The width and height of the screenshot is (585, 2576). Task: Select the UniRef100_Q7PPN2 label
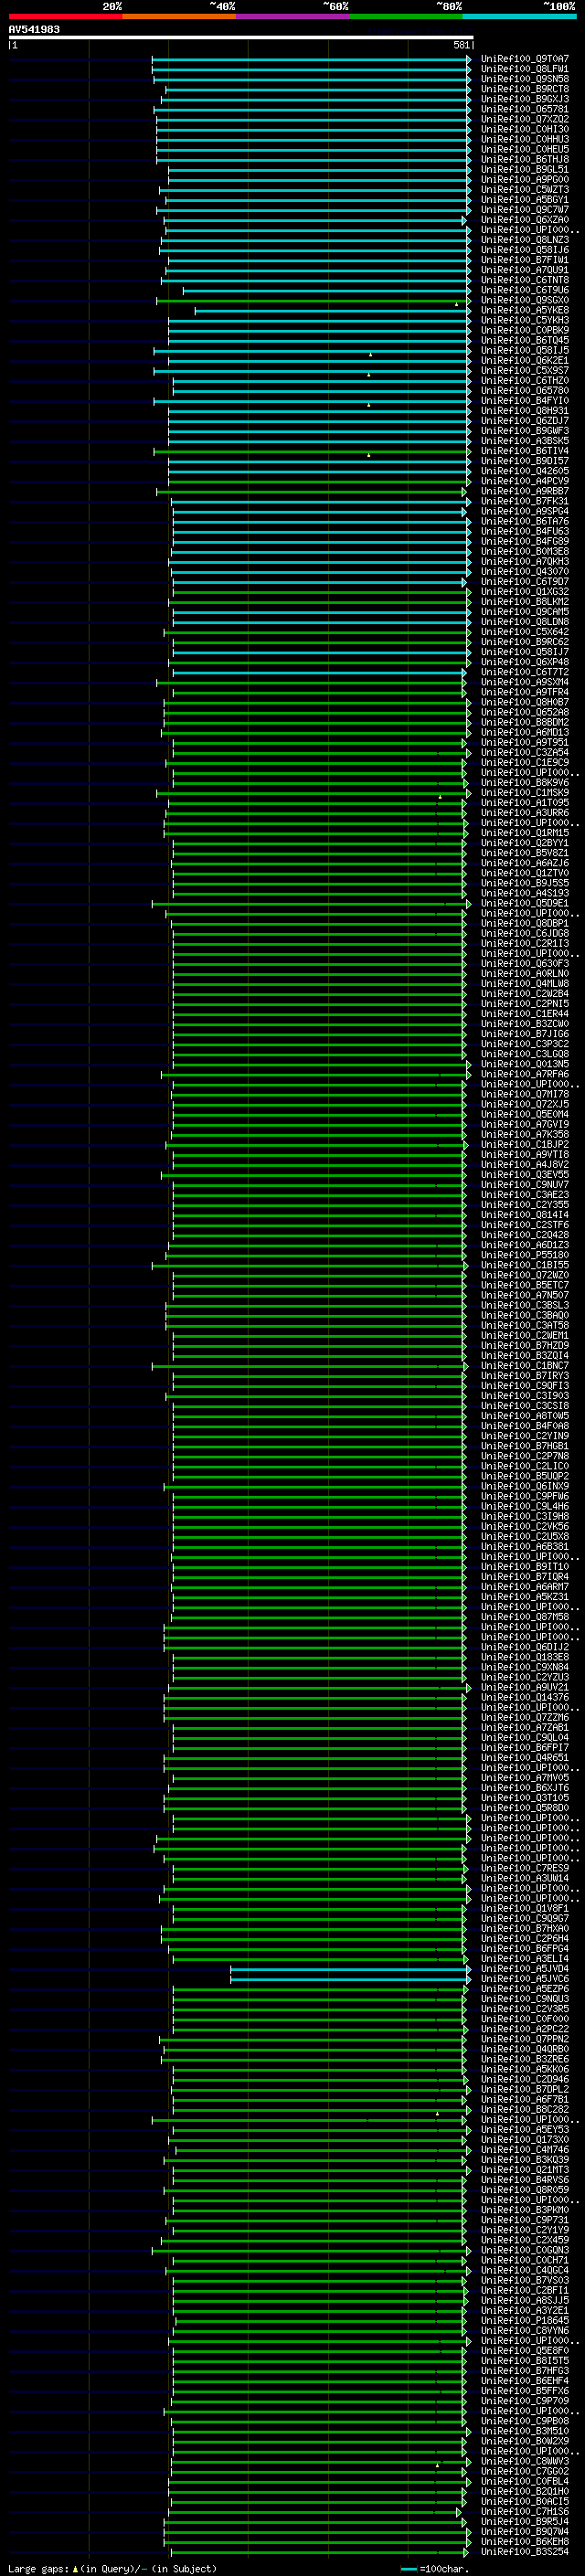(524, 2039)
